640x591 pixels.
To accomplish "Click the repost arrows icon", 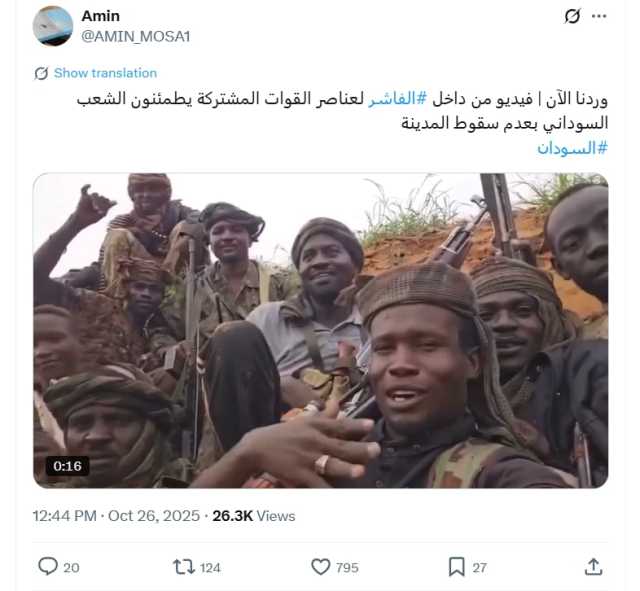I will pyautogui.click(x=184, y=567).
